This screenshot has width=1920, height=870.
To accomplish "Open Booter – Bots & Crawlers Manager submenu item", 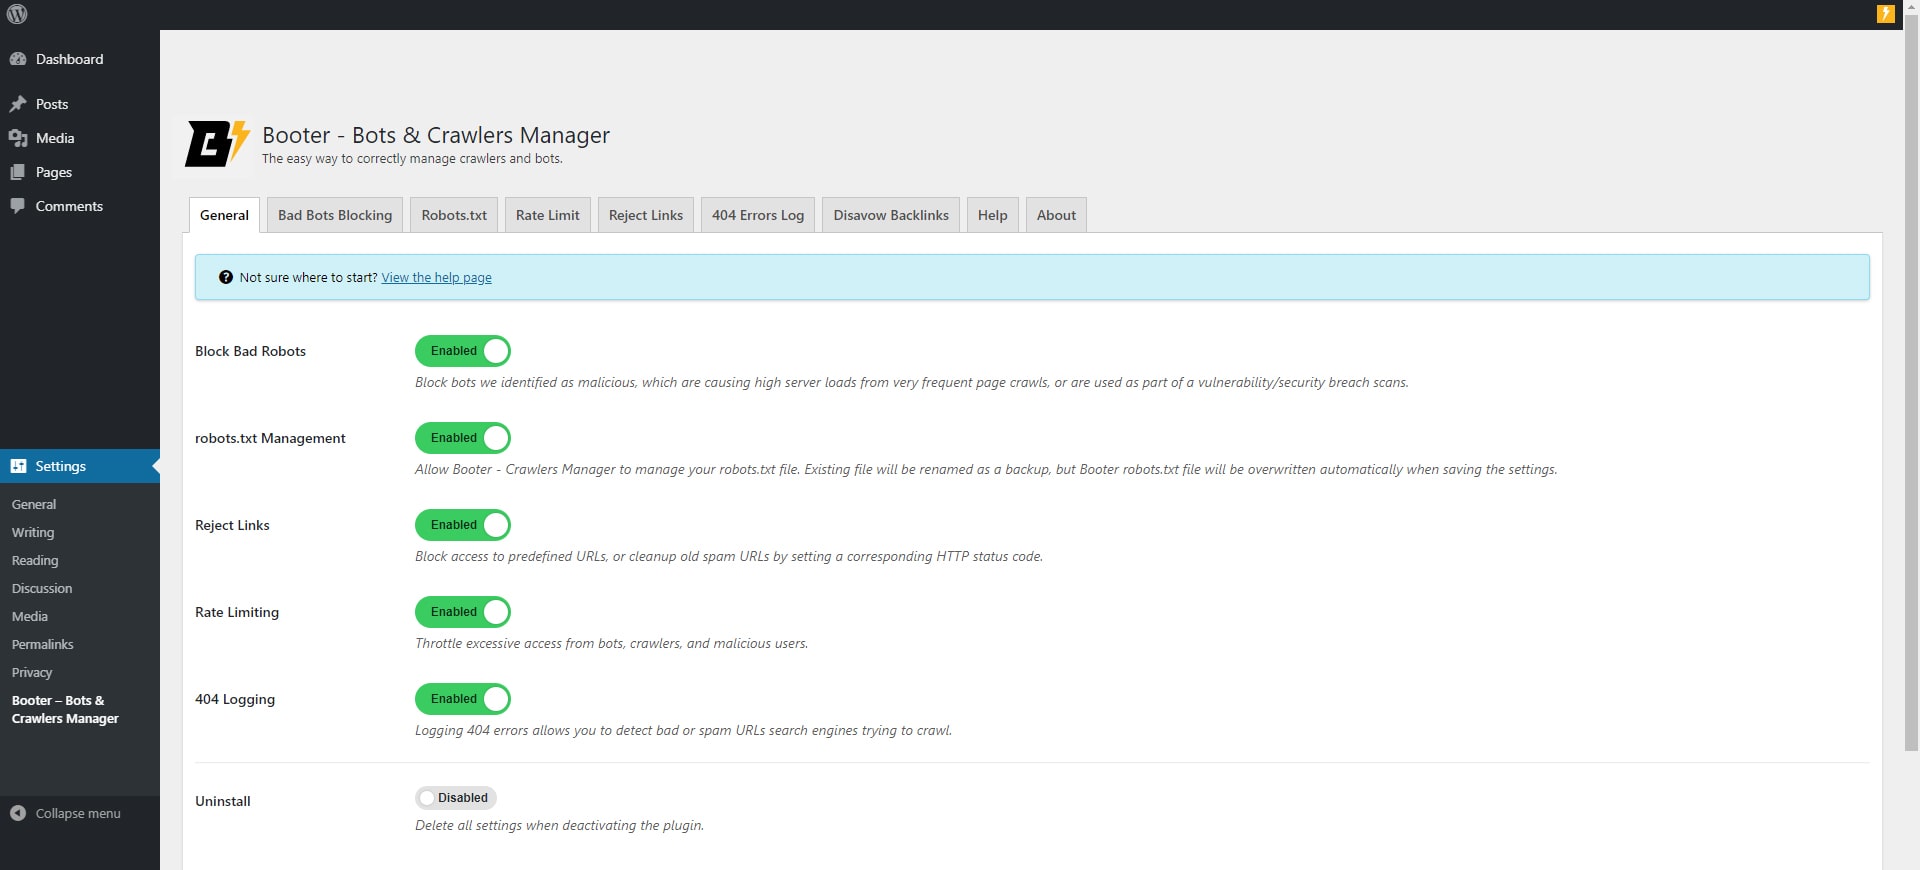I will coord(65,710).
